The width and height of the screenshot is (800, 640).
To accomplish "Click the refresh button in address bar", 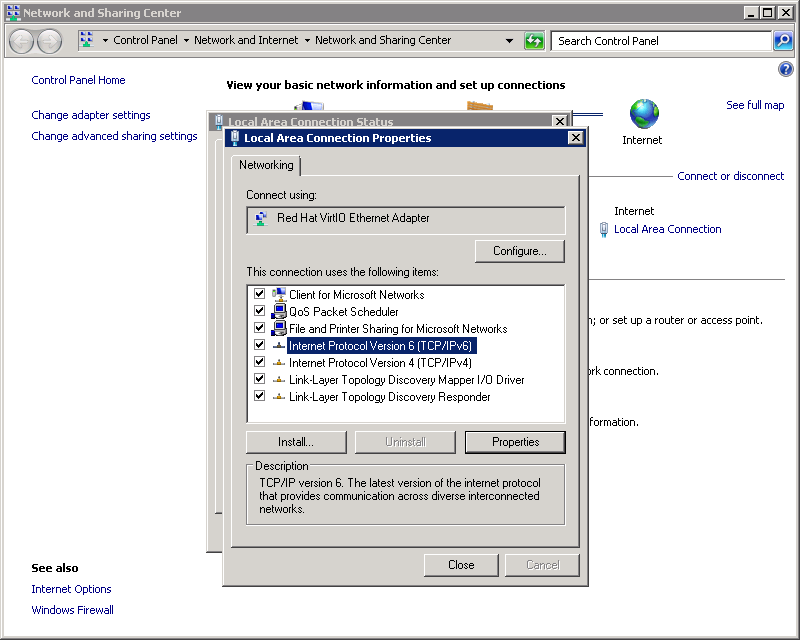I will 535,41.
